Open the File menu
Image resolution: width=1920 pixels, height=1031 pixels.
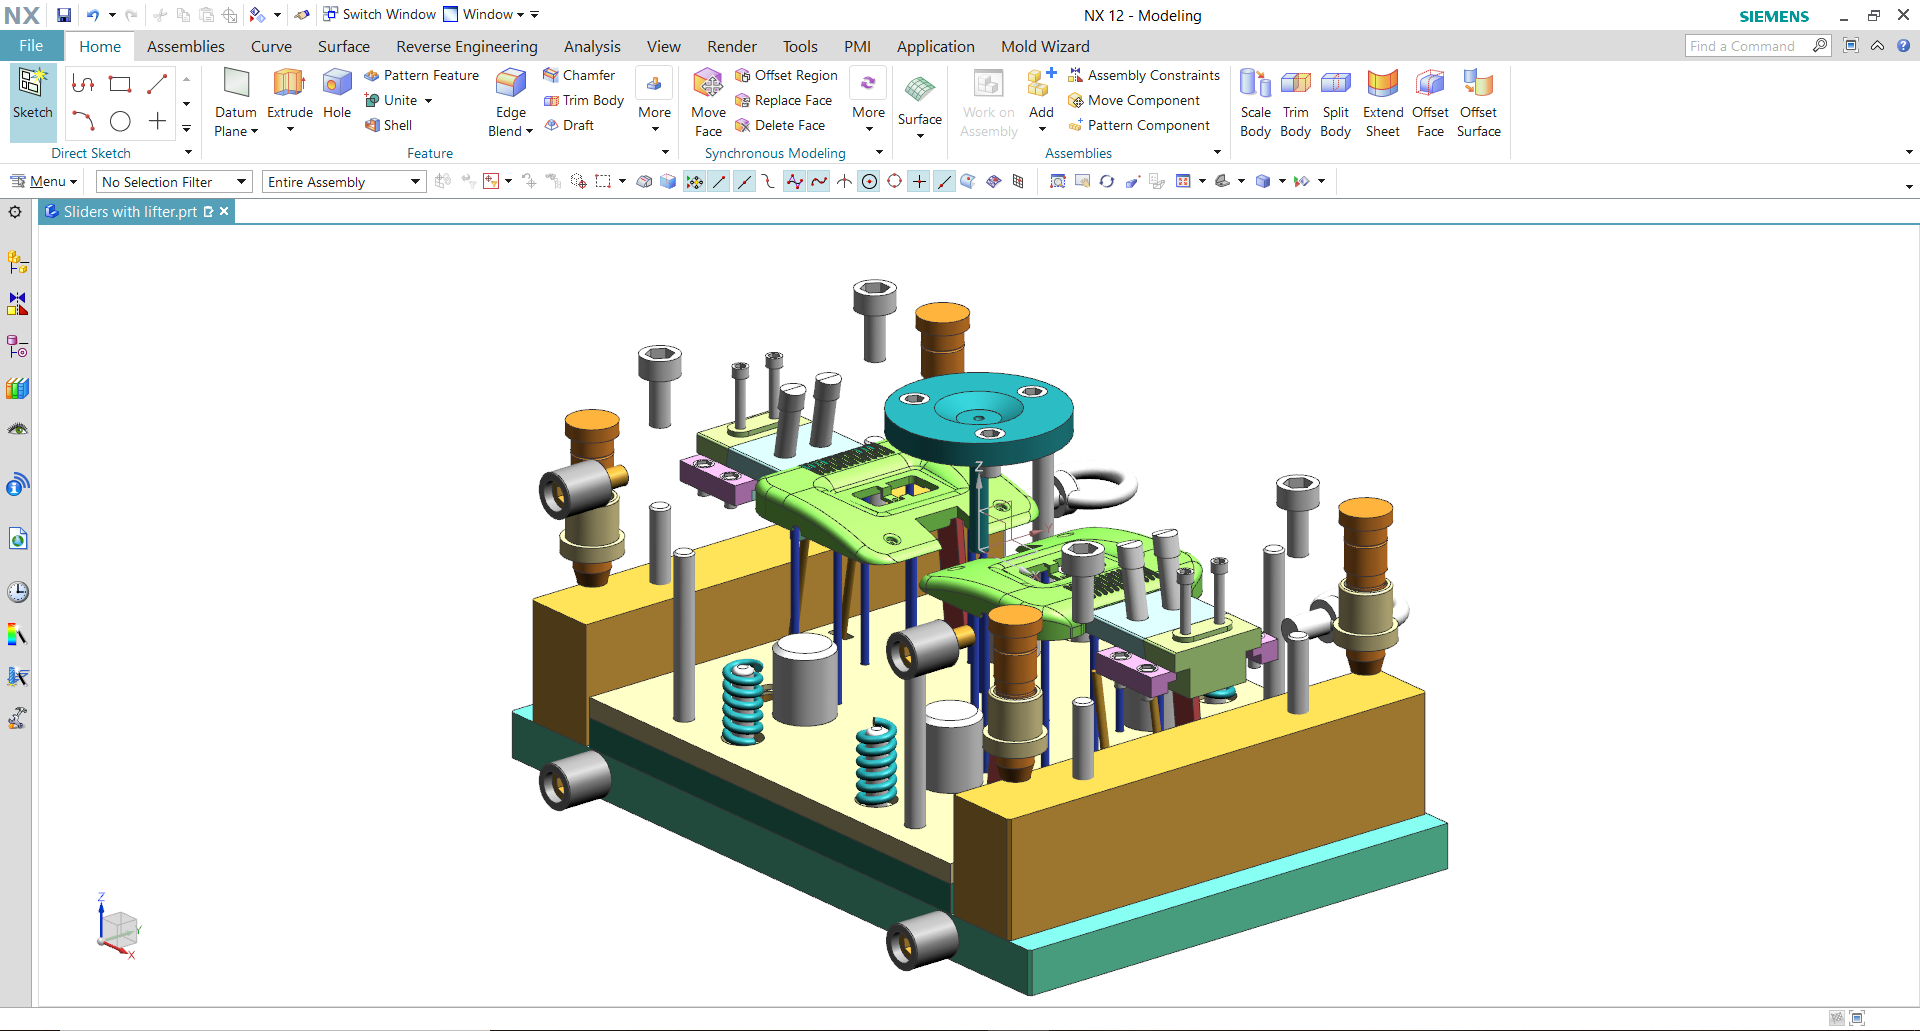pyautogui.click(x=31, y=46)
